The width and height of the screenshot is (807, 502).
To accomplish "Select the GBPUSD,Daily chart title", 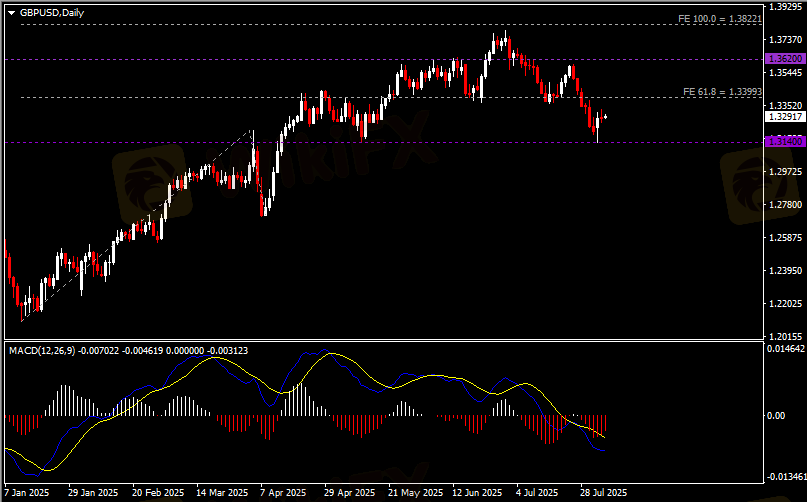I will point(51,13).
